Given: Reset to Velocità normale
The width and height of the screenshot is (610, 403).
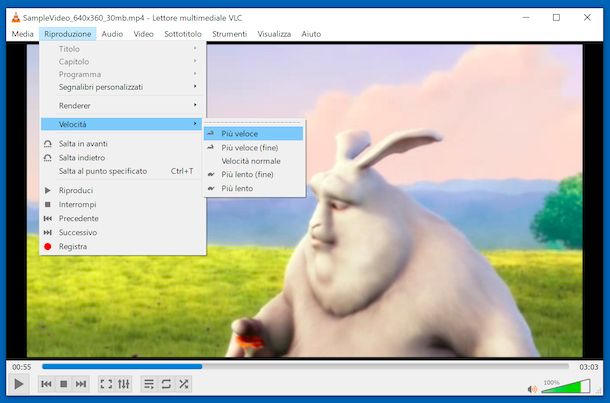Looking at the screenshot, I should point(253,161).
